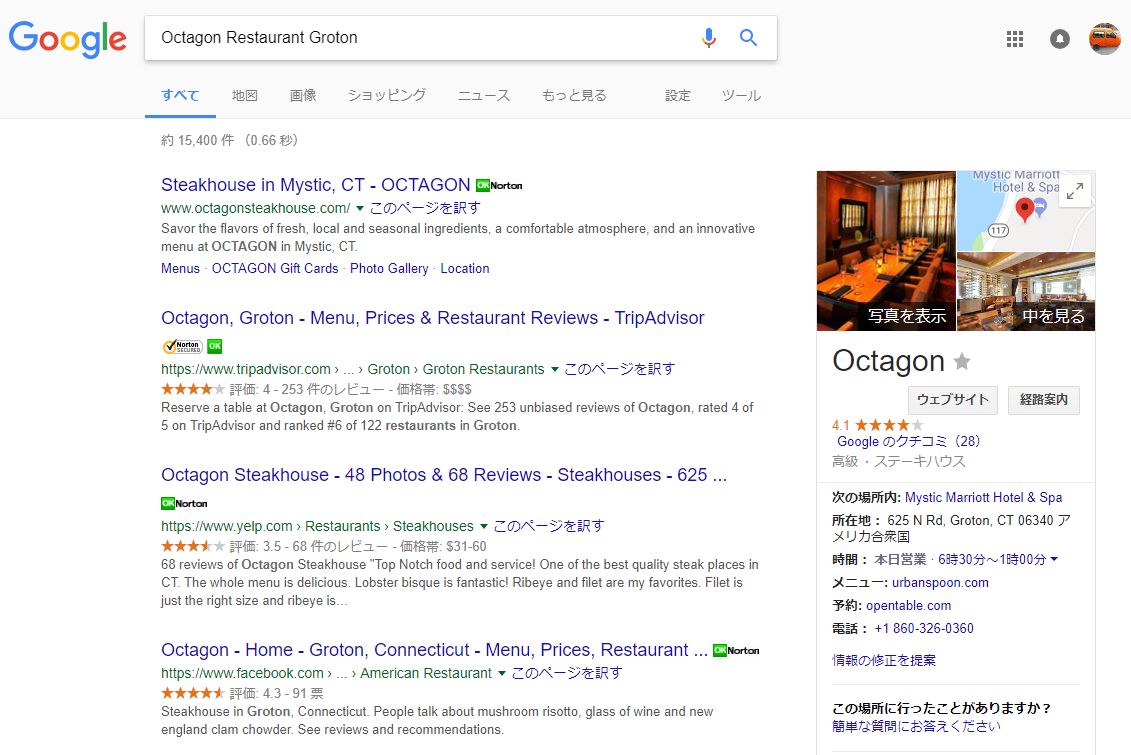The height and width of the screenshot is (755, 1131).
Task: Click the ウェブサイト button
Action: pyautogui.click(x=952, y=399)
